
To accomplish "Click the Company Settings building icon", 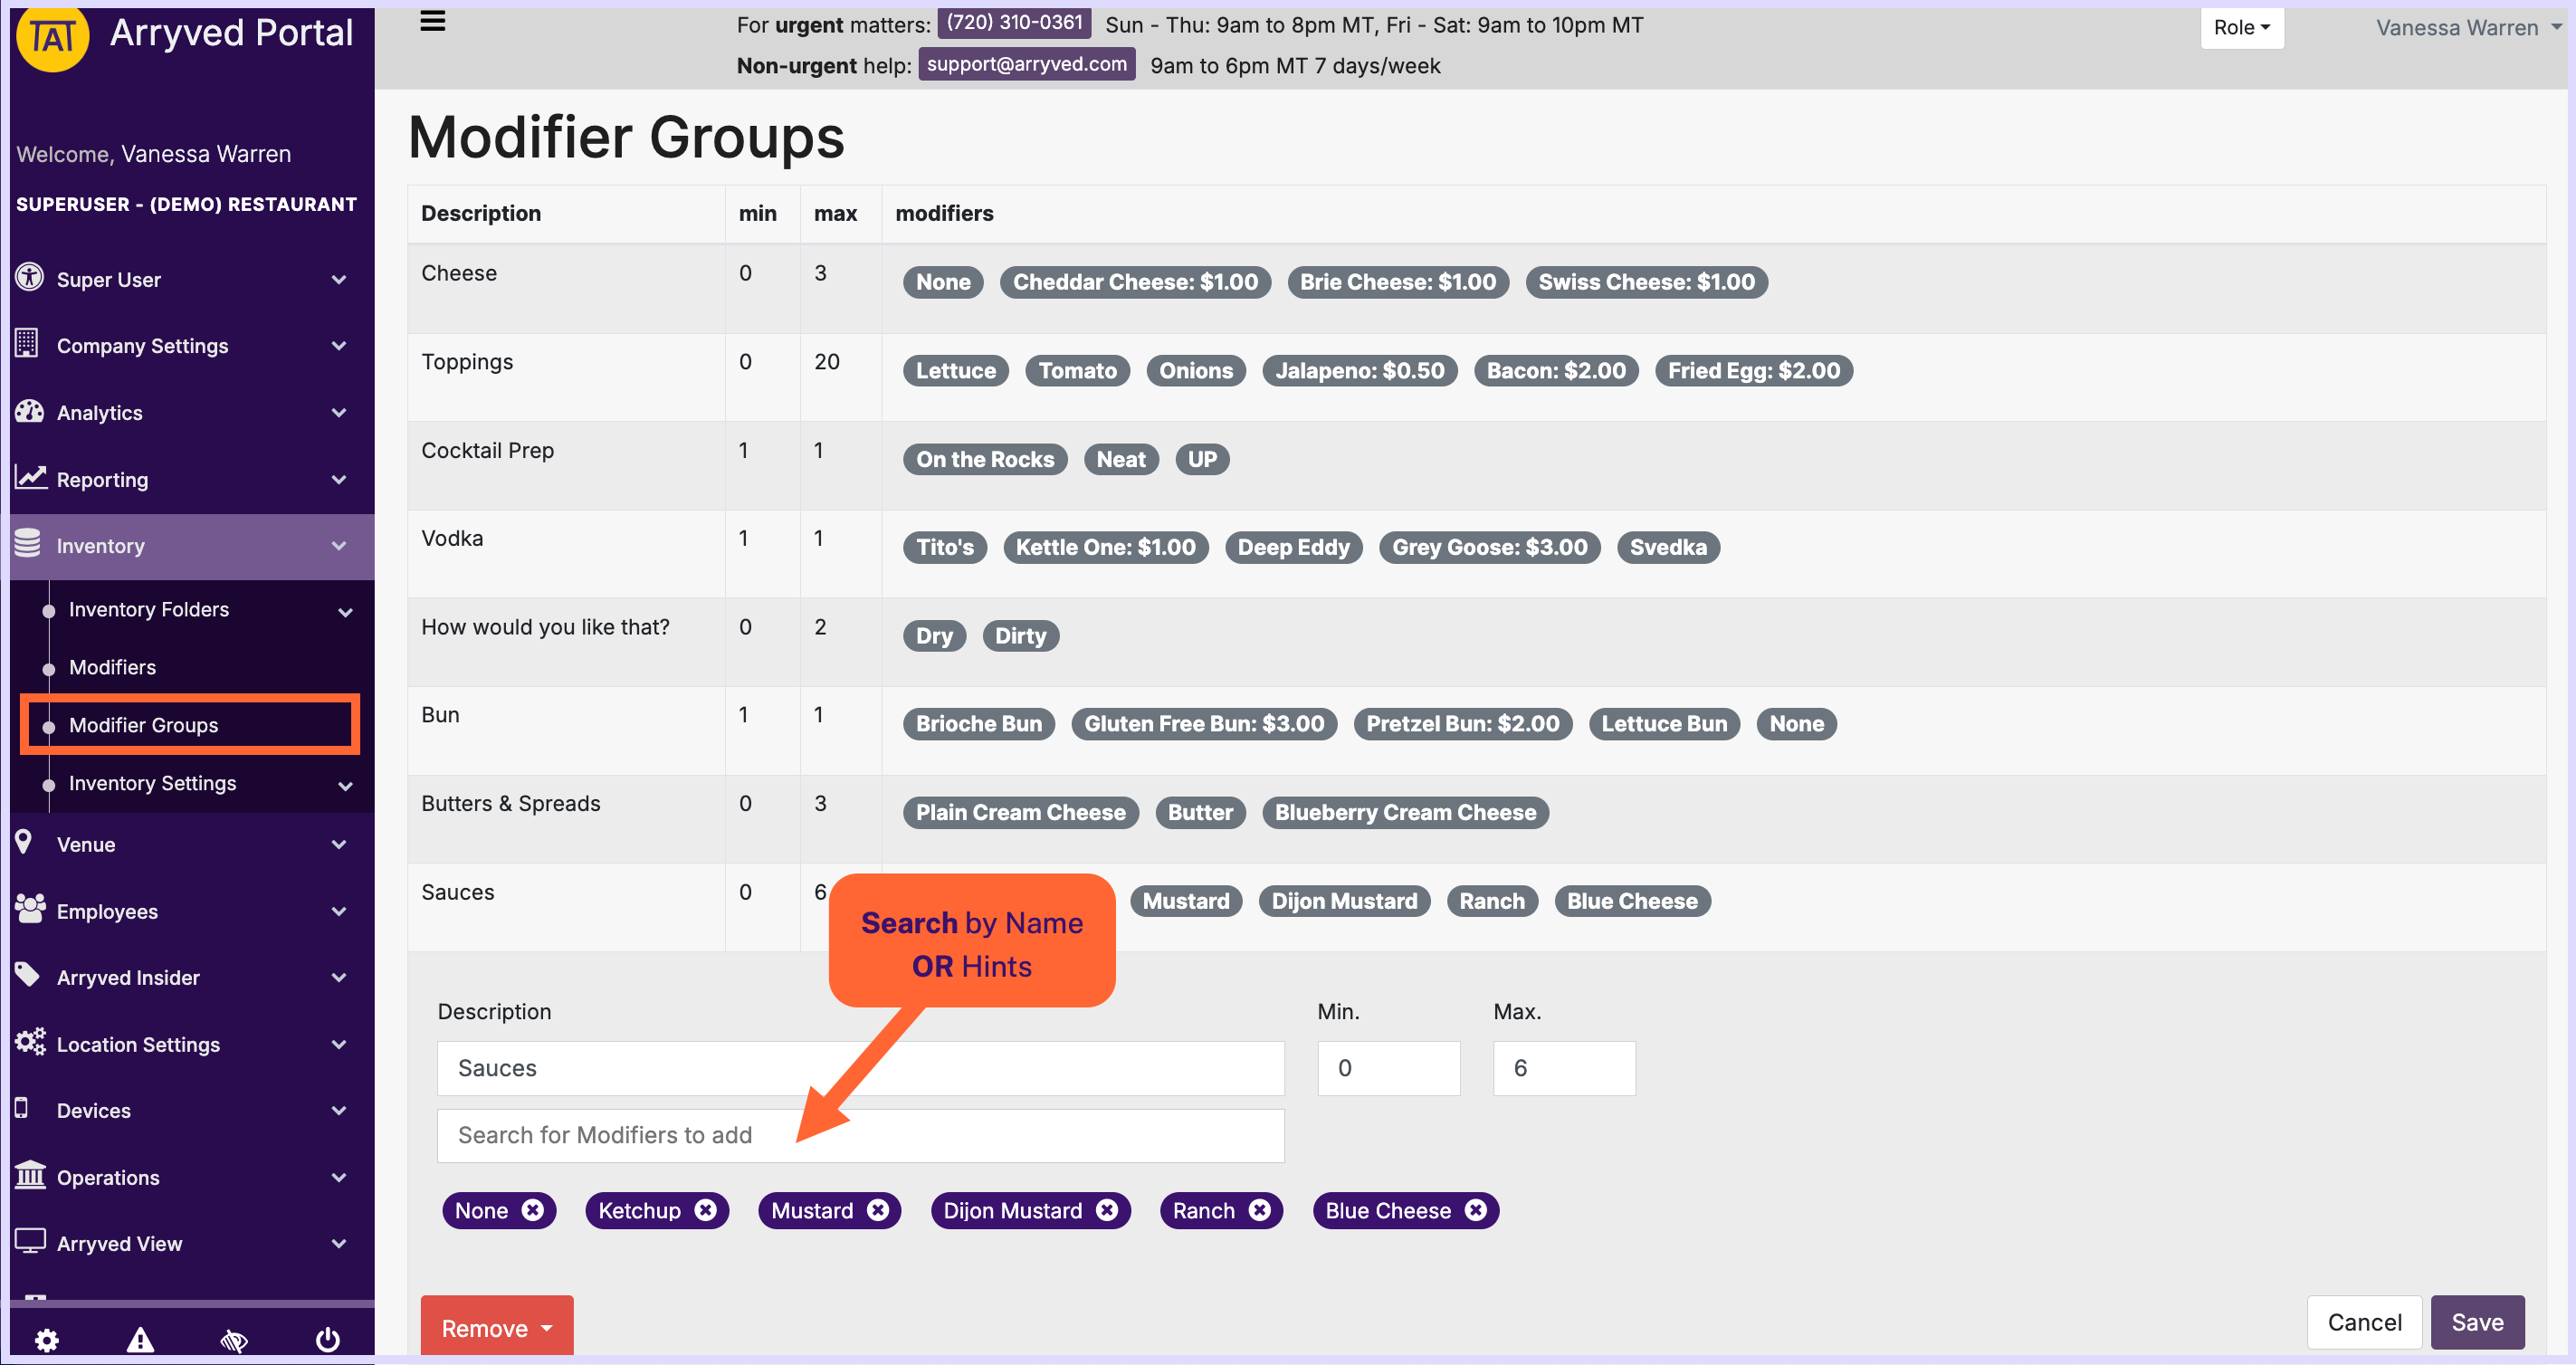I will pos(27,344).
